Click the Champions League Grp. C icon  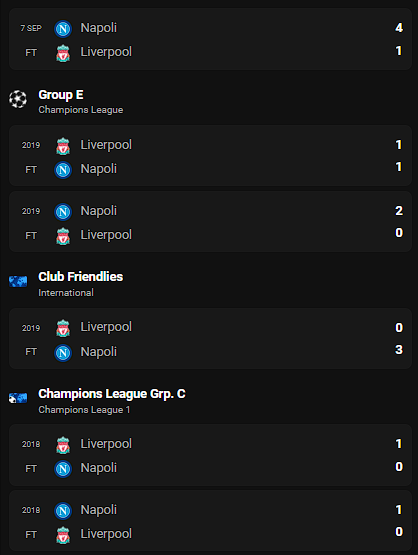click(x=18, y=398)
